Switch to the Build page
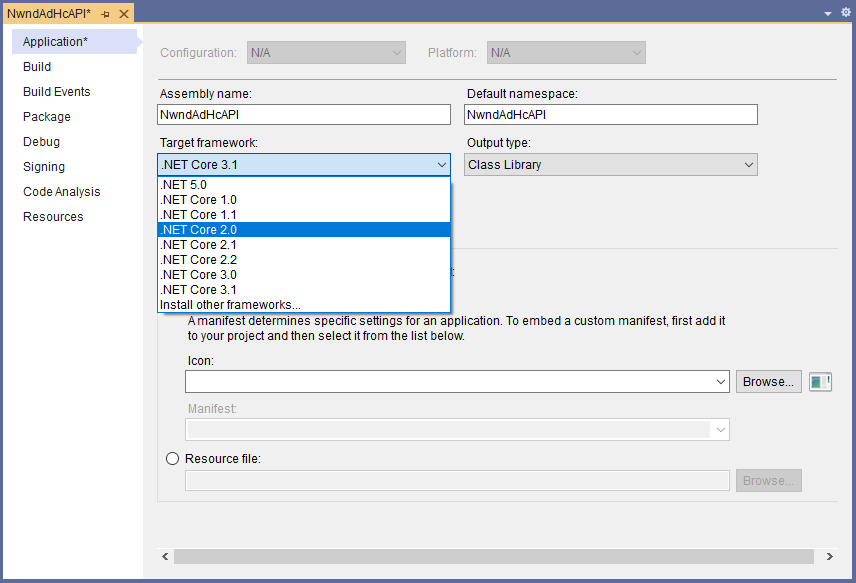Image resolution: width=856 pixels, height=583 pixels. [37, 67]
